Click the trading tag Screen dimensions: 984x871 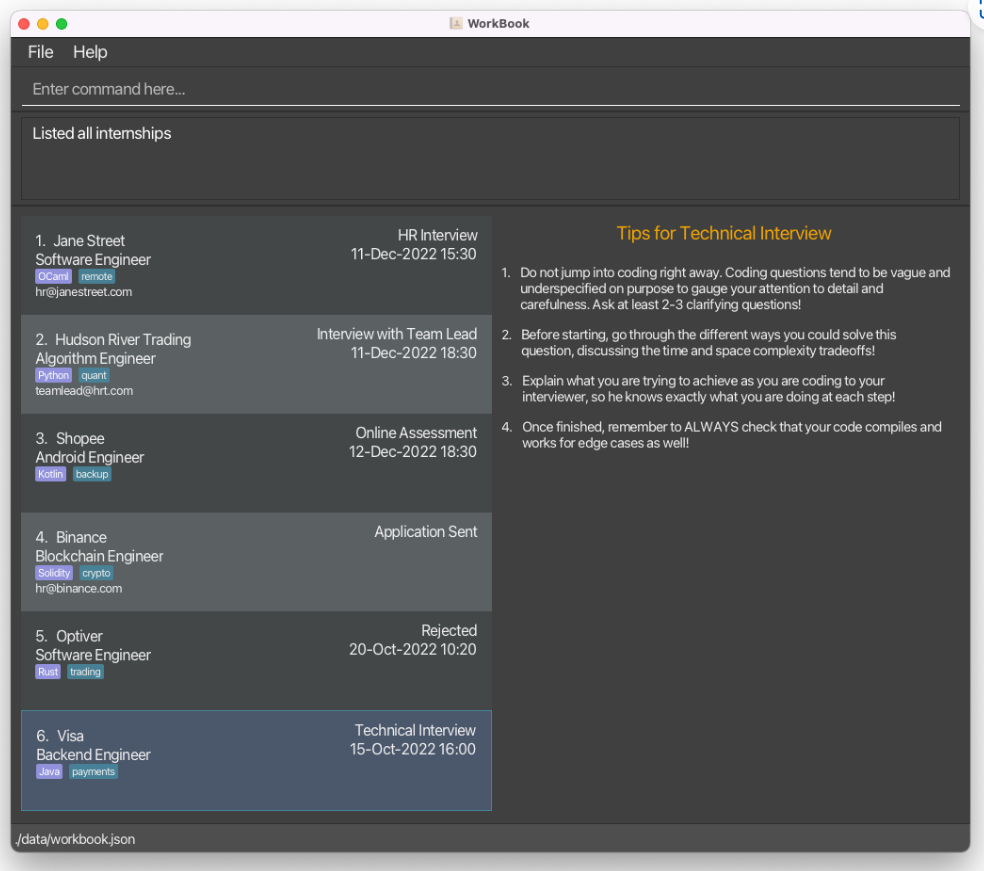[85, 672]
